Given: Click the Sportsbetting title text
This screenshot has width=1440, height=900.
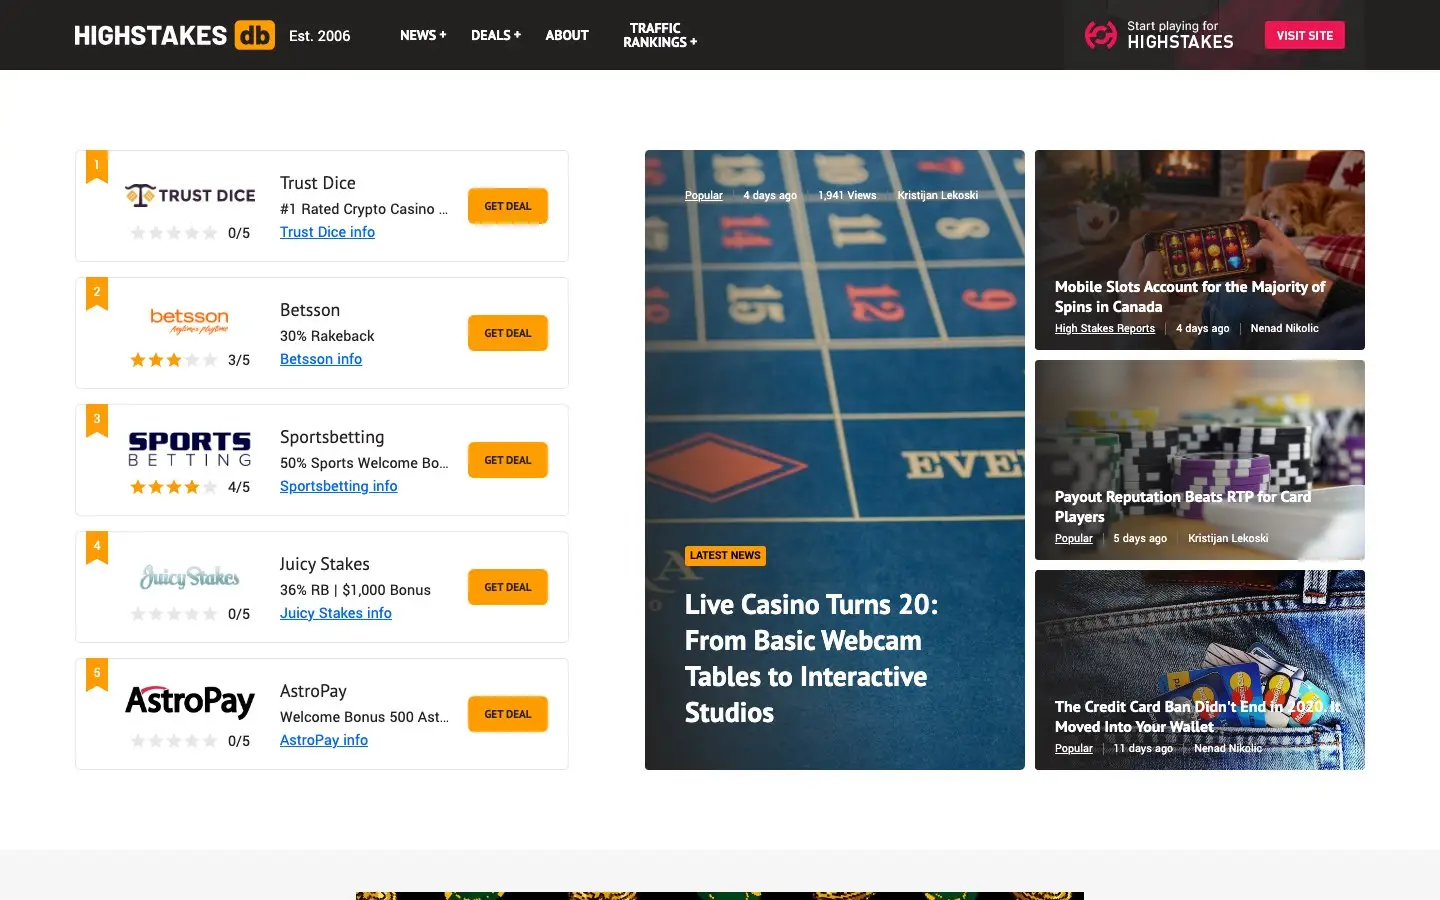Looking at the screenshot, I should tap(332, 437).
